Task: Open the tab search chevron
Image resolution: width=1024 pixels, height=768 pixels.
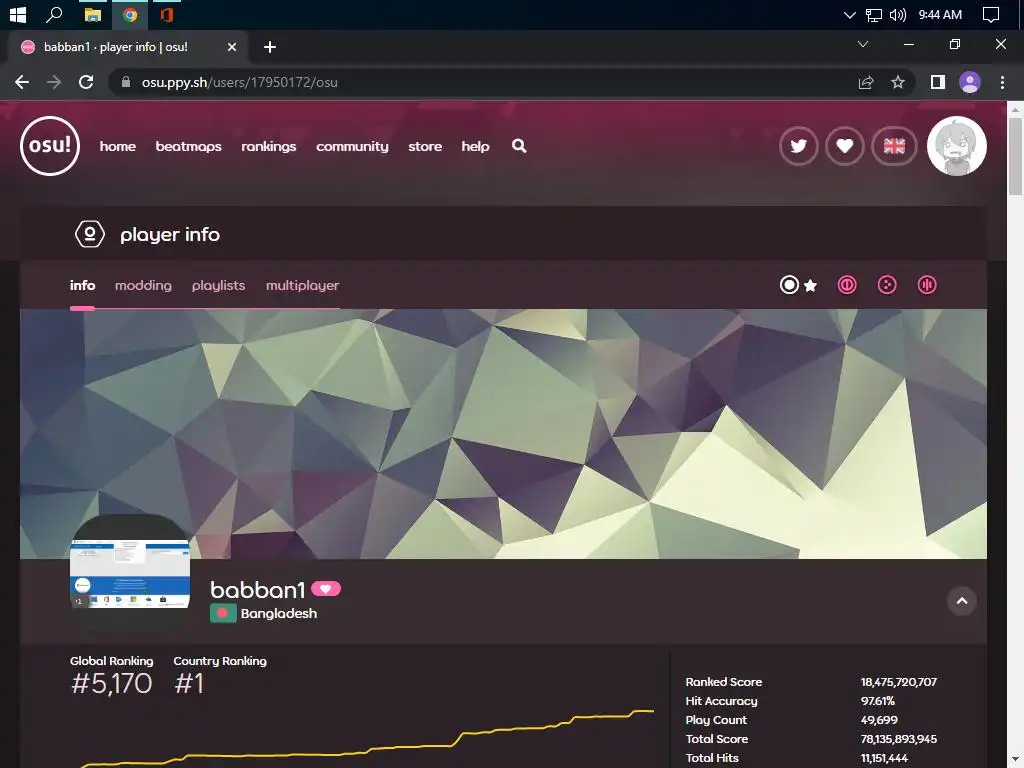Action: 863,44
